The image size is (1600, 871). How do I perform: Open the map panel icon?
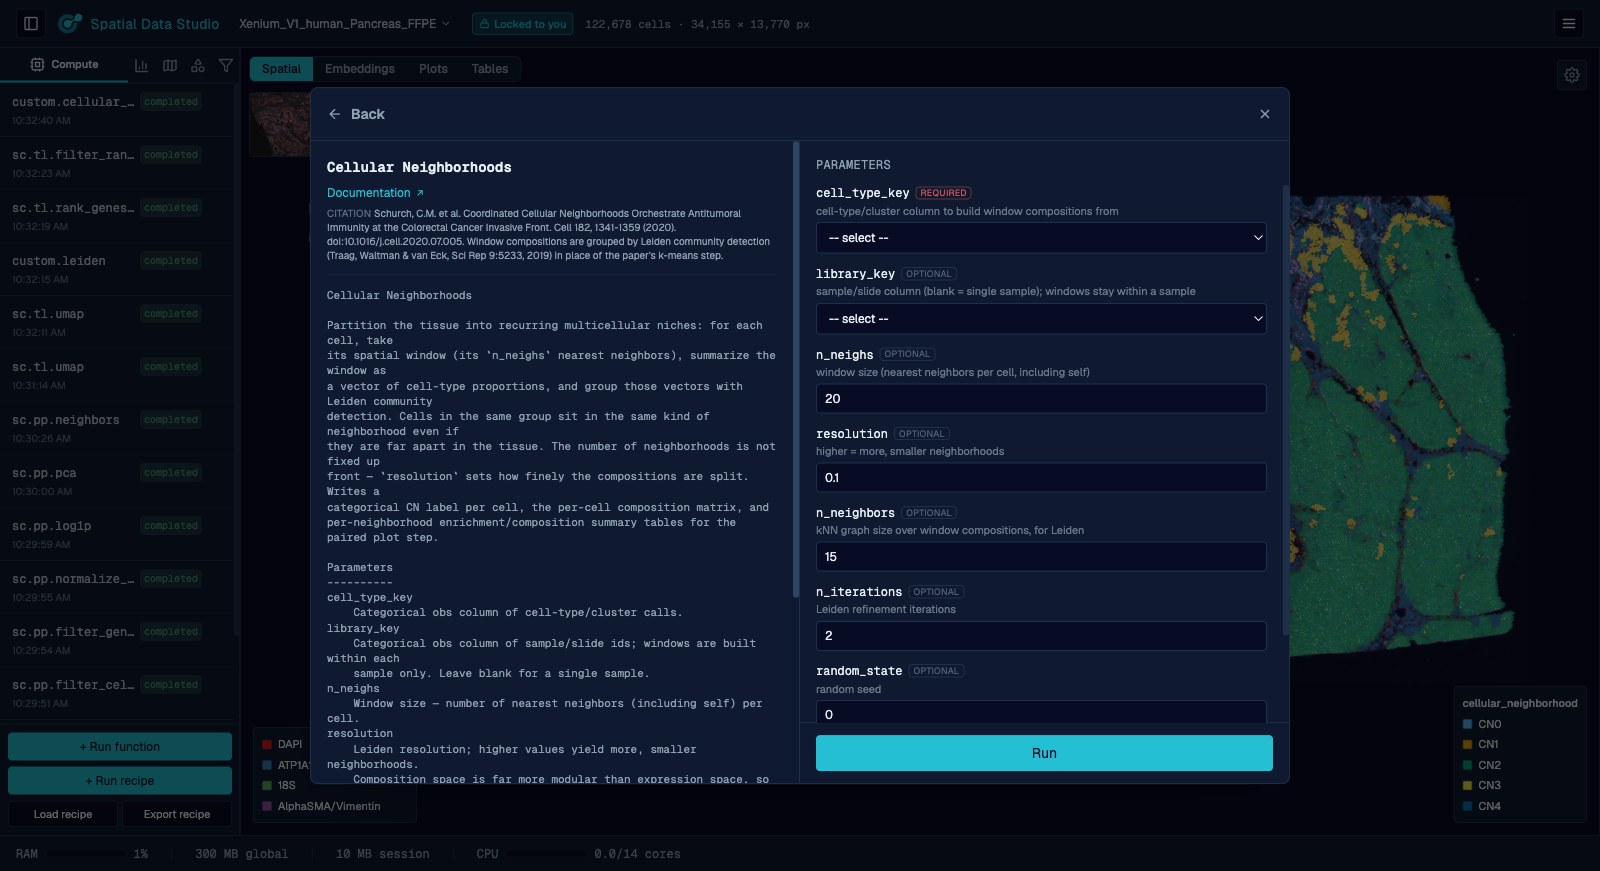[x=170, y=65]
